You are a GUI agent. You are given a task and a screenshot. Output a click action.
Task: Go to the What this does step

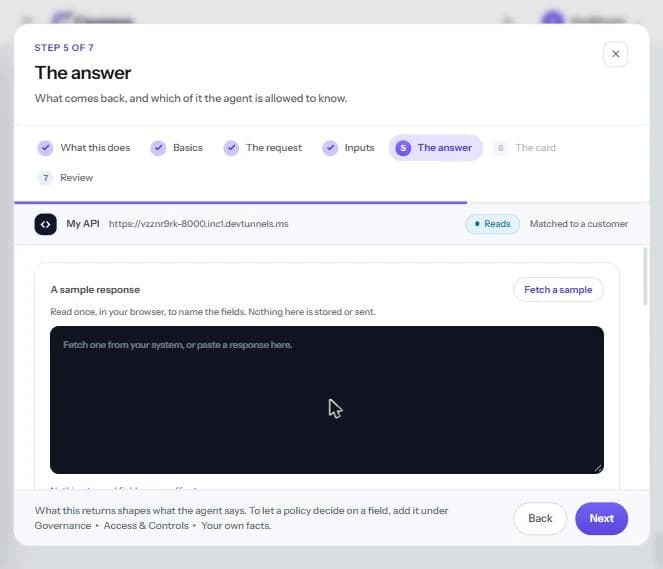point(84,148)
